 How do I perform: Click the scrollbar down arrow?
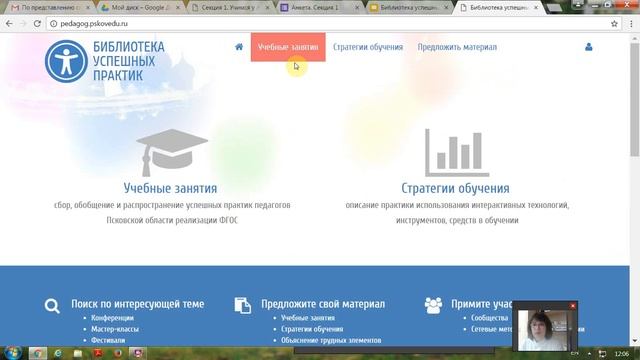pos(634,341)
